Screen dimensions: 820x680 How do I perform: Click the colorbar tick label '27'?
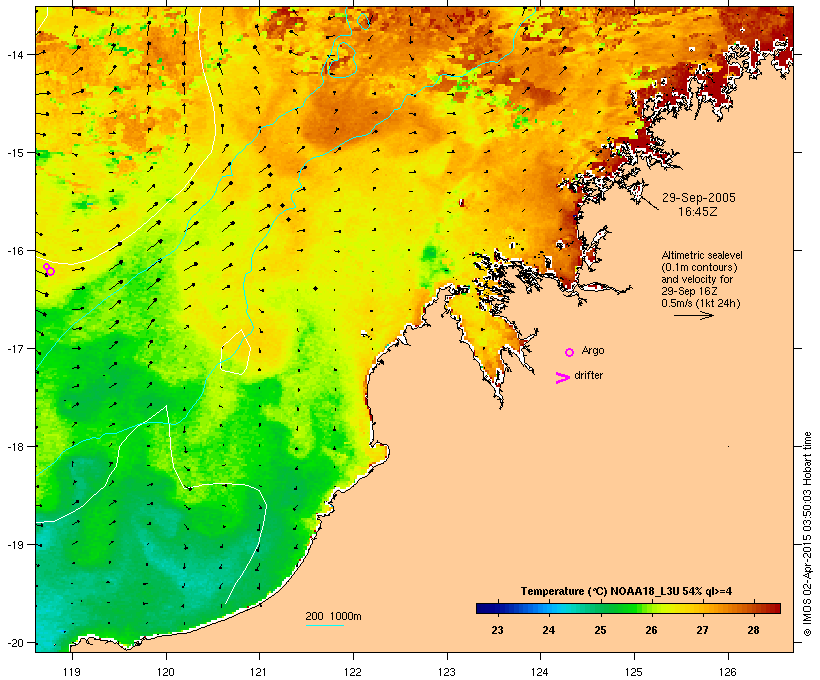pos(702,630)
